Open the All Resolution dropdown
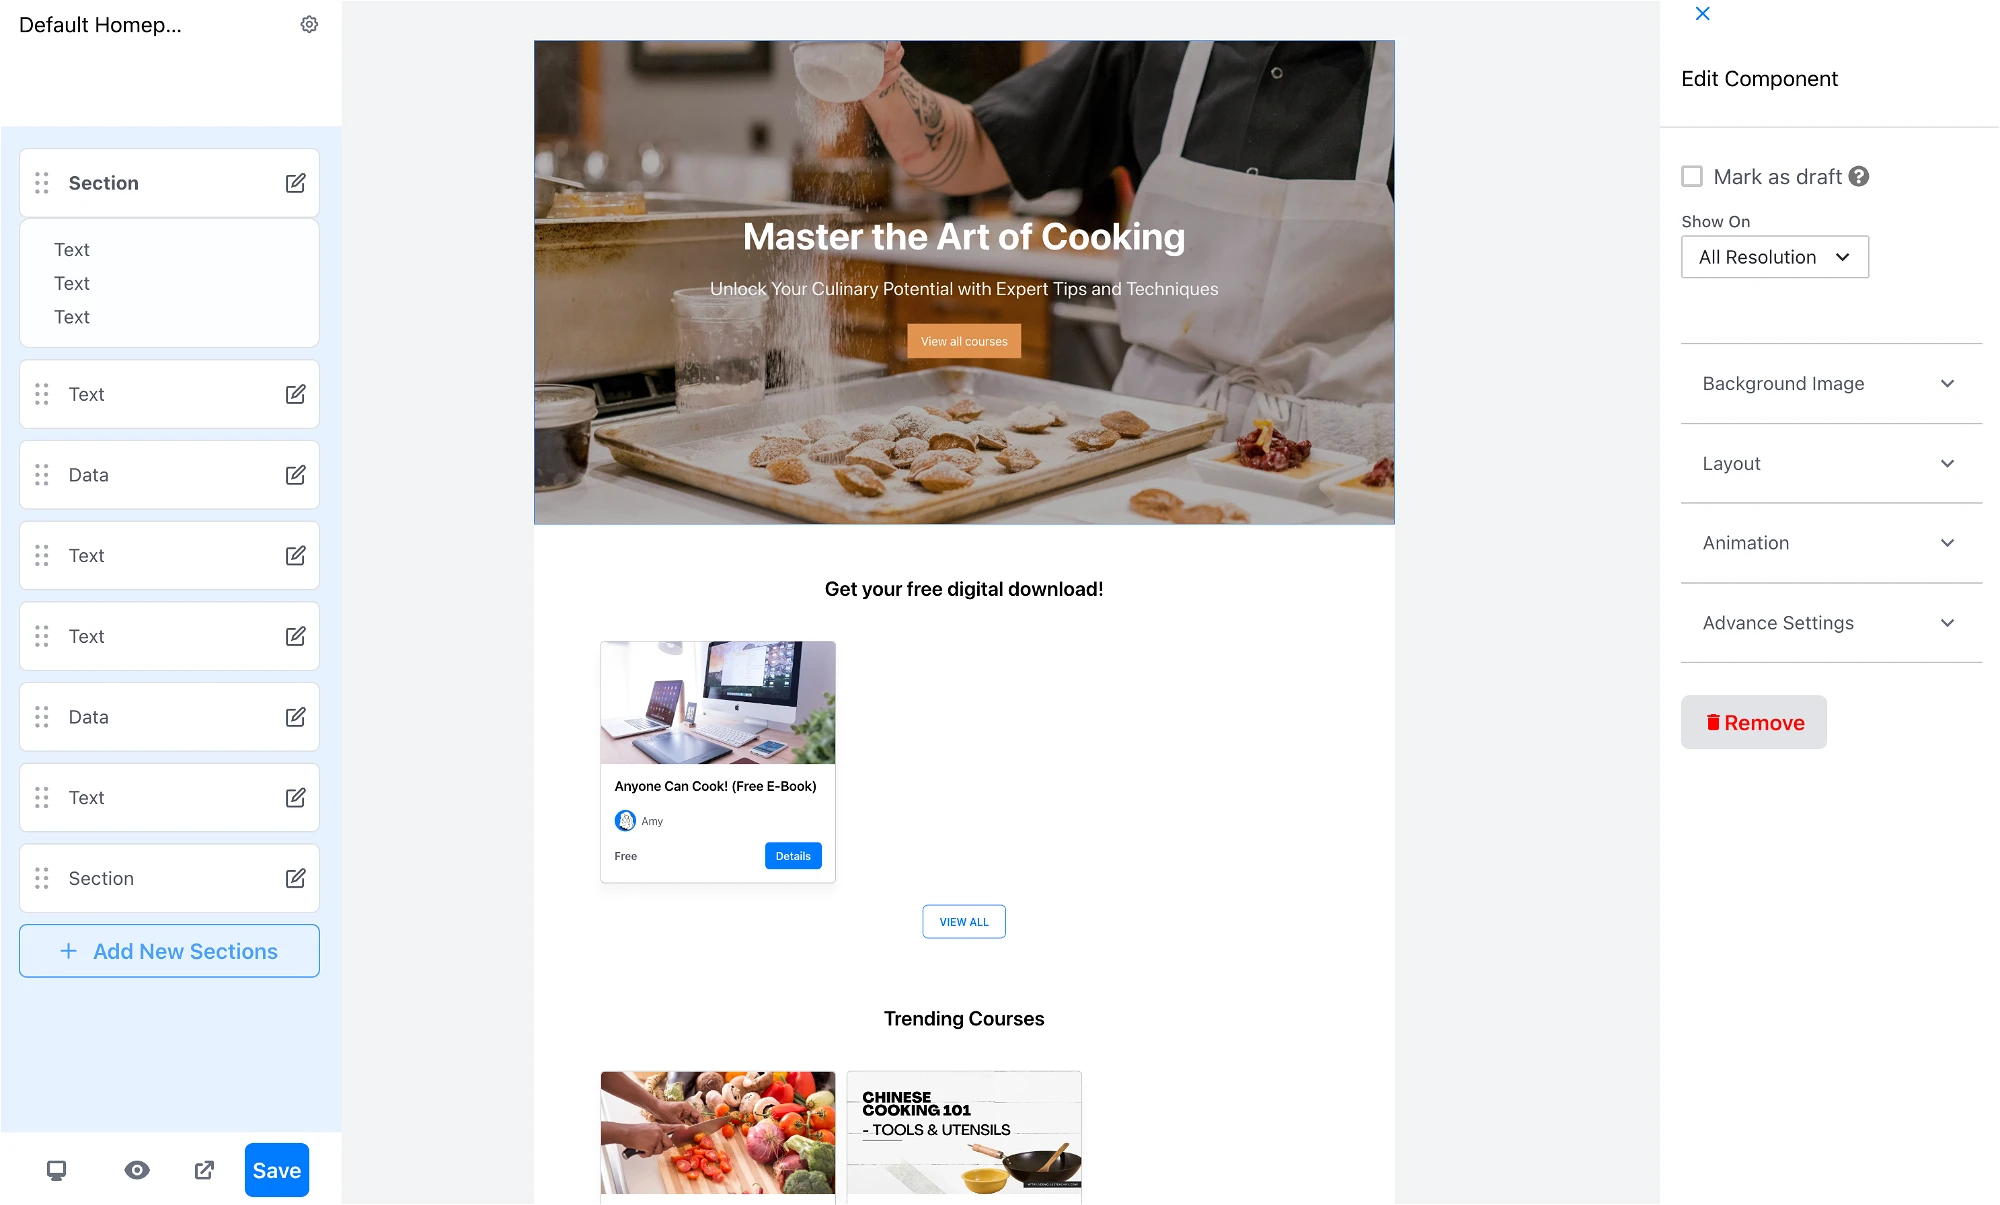 pos(1775,257)
